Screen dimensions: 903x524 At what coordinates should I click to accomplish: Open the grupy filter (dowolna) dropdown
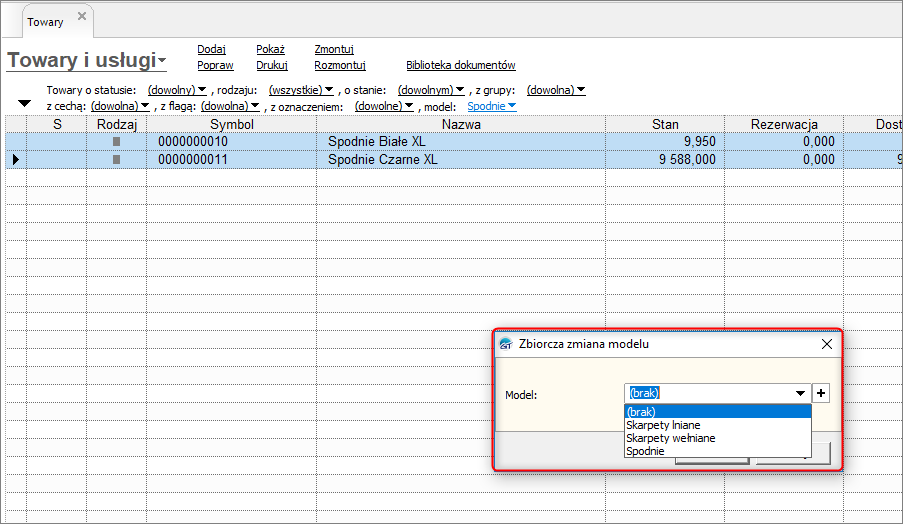[x=556, y=90]
